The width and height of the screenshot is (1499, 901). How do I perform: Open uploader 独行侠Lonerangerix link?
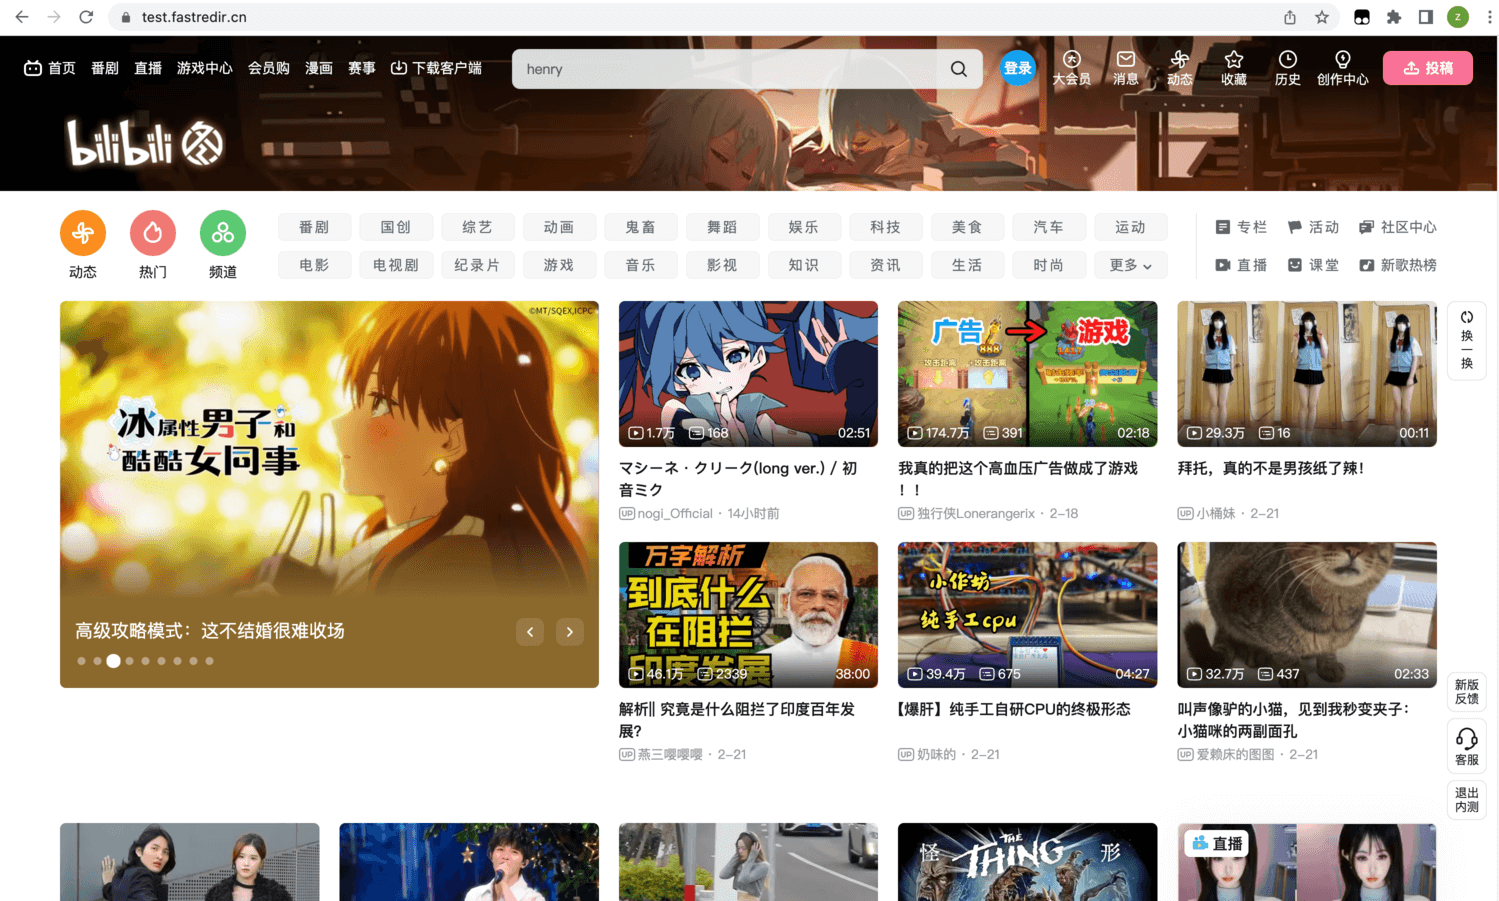click(x=967, y=513)
